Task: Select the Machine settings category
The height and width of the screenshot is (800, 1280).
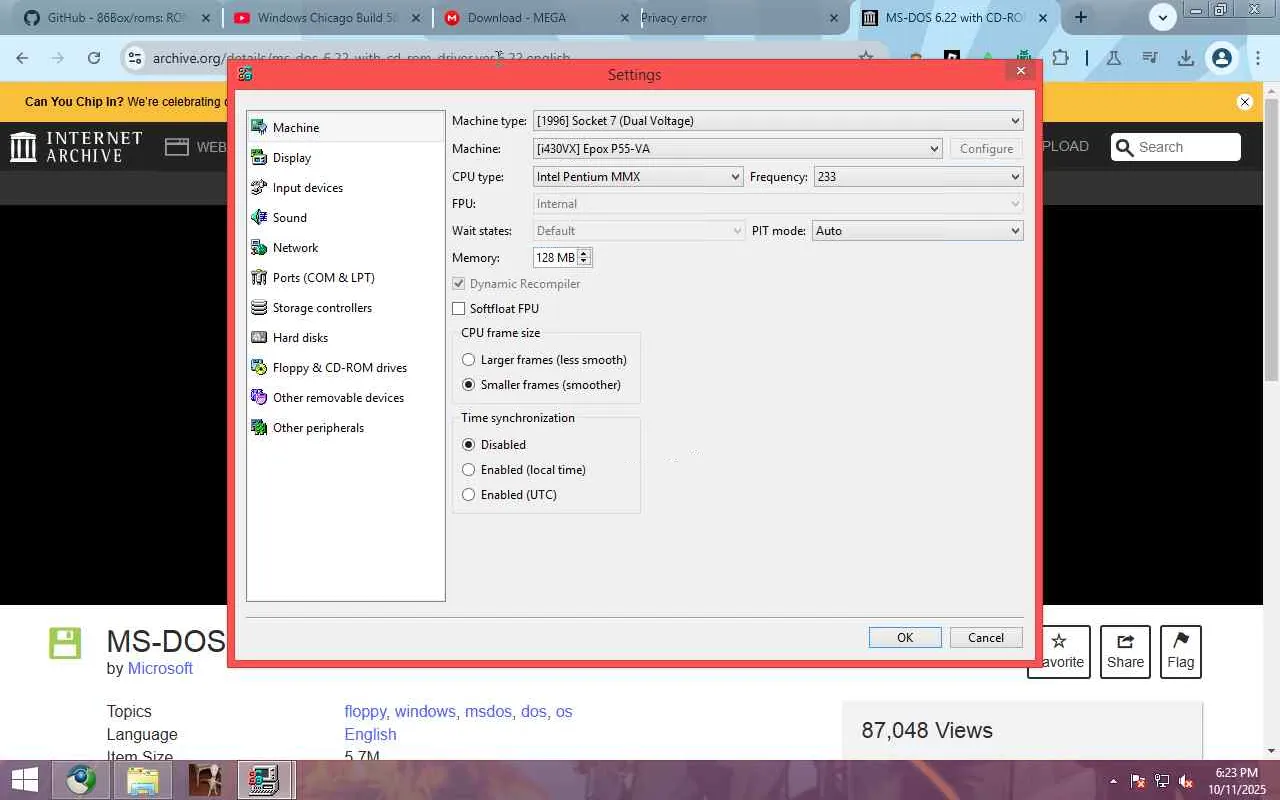Action: point(345,127)
